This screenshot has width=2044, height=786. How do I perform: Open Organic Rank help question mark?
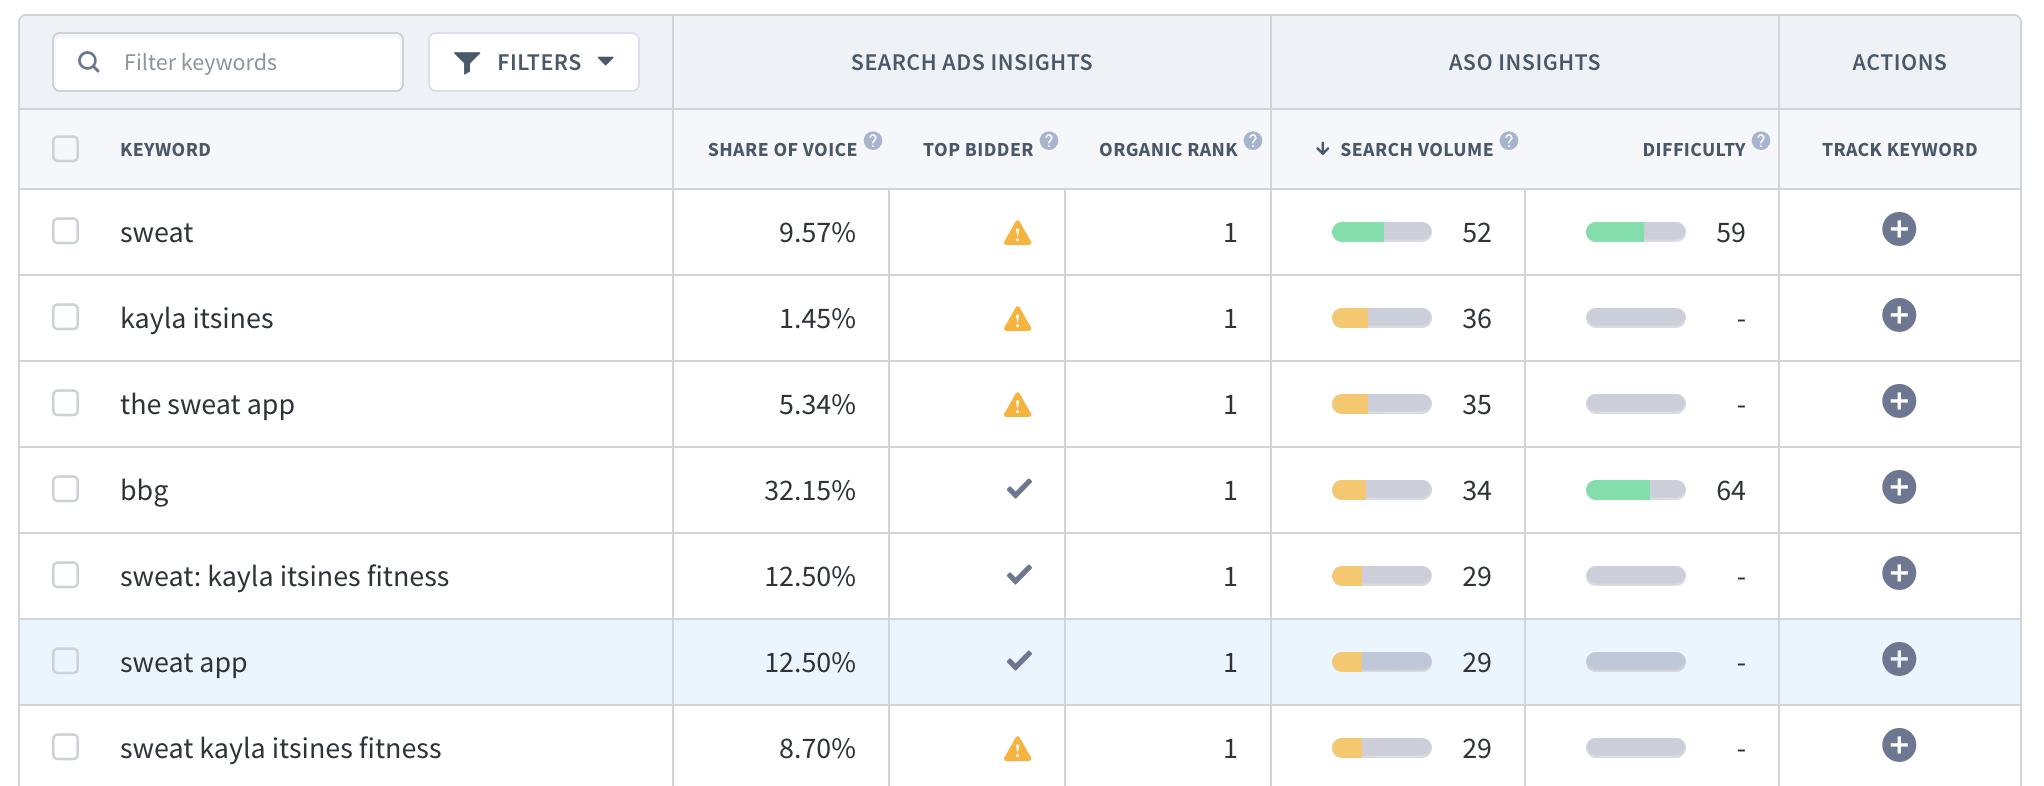coord(1253,140)
